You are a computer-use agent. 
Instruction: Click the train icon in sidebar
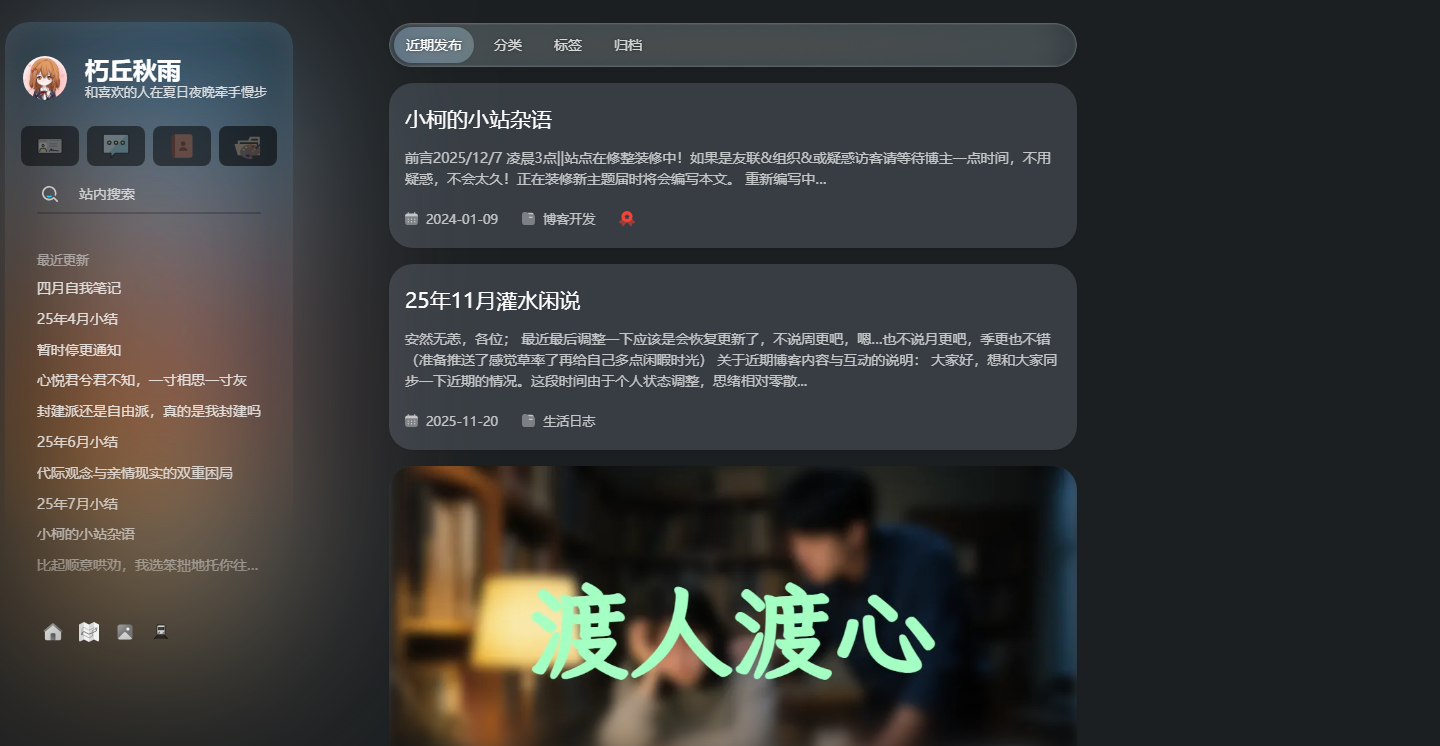(x=161, y=632)
